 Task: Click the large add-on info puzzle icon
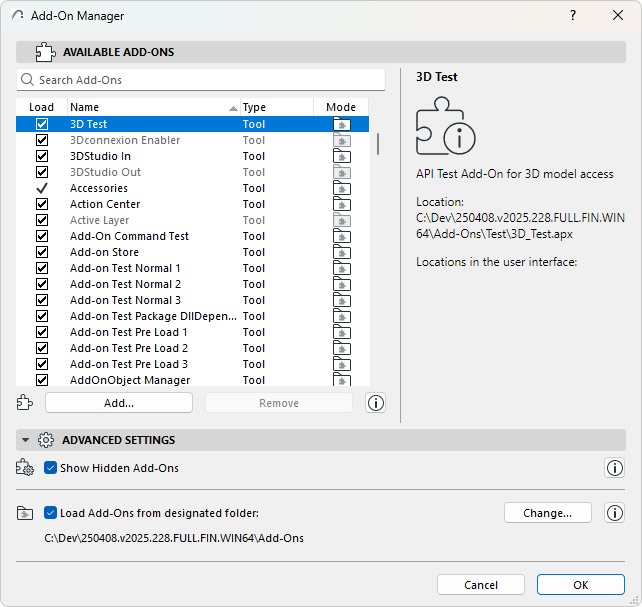445,126
